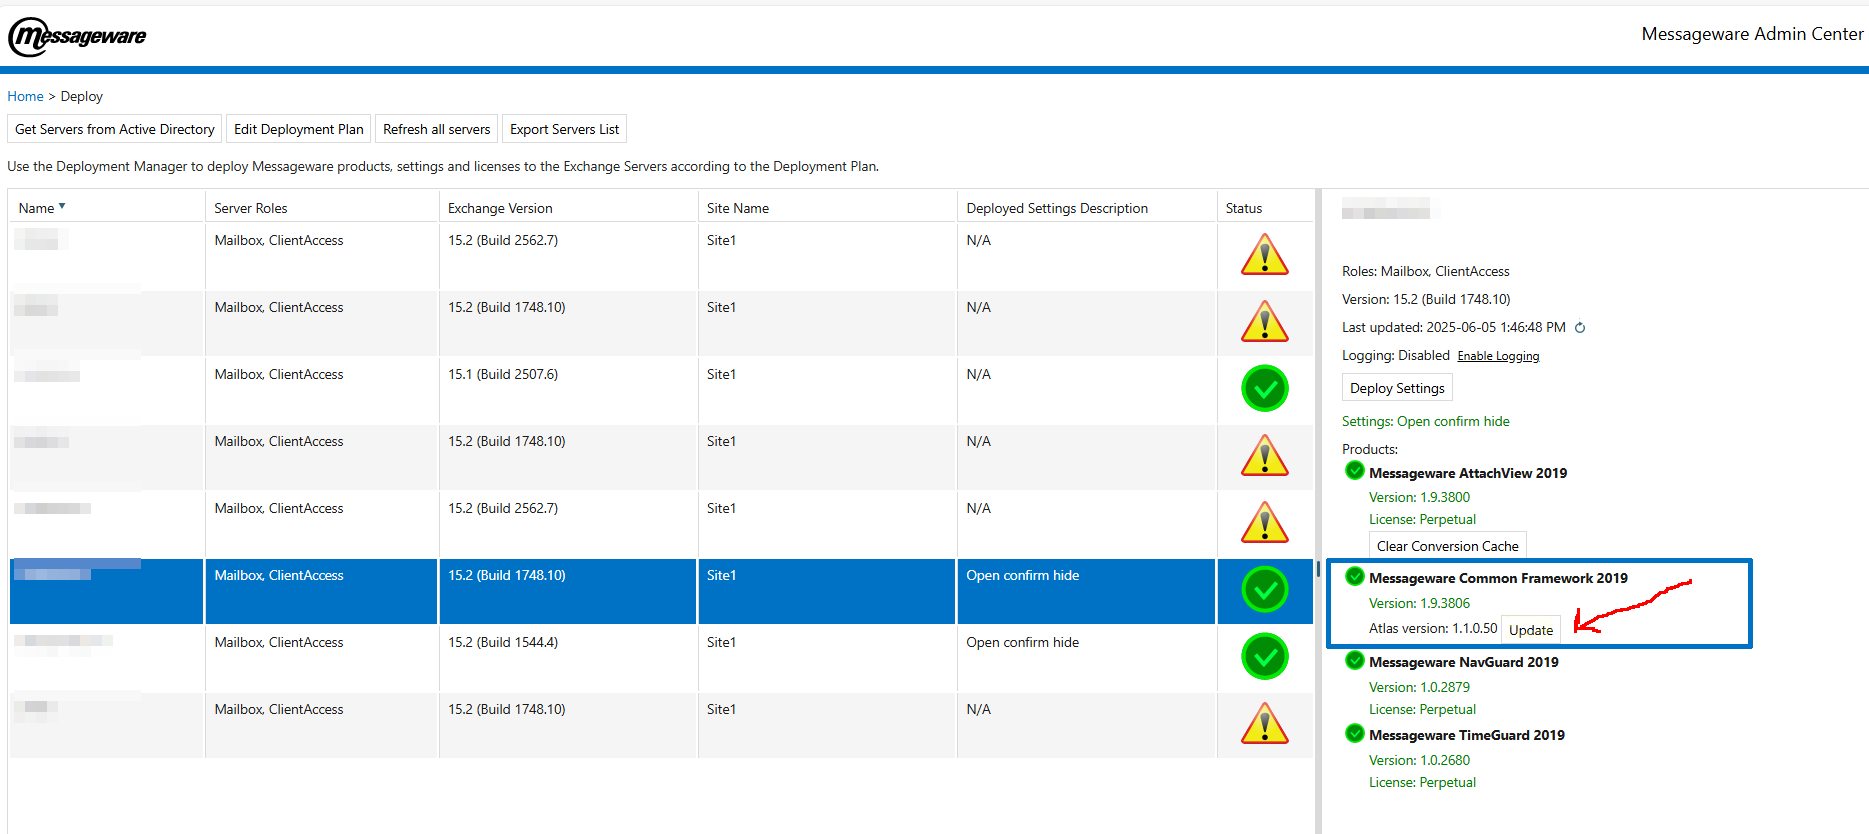Click Open confirm hide in Build 1544.4 row

[x=1023, y=642]
